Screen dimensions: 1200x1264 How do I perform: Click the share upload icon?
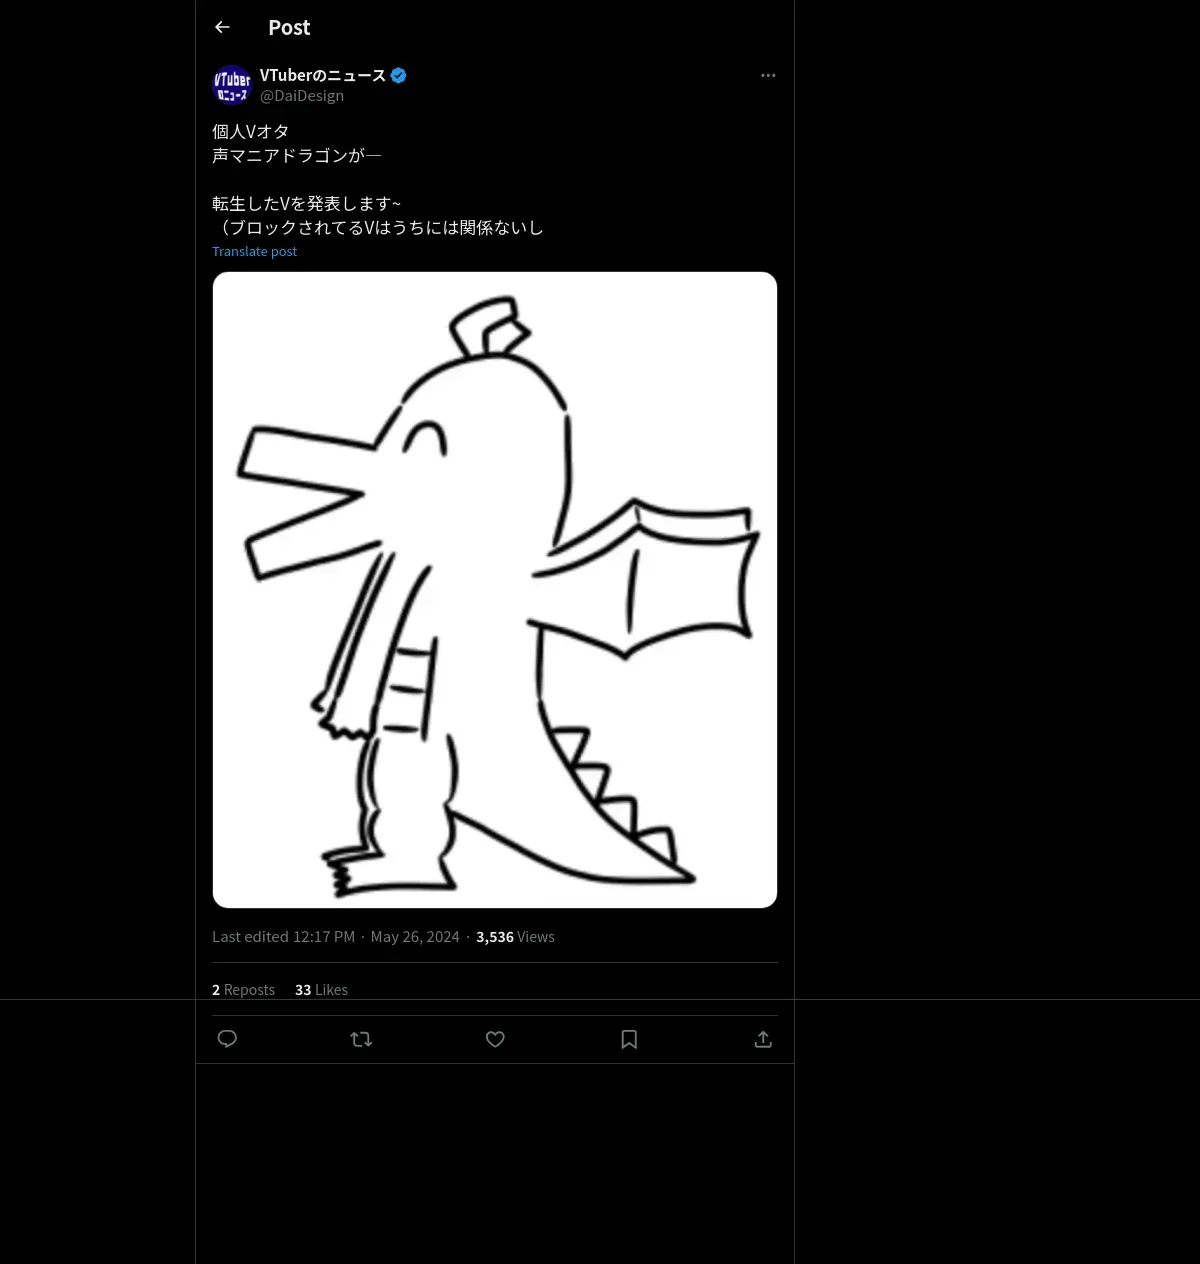(763, 1039)
